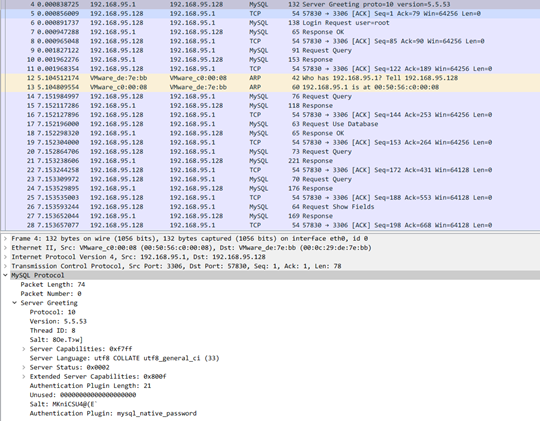Select packet 23 Request Query row
The height and width of the screenshot is (421, 540).
click(270, 179)
